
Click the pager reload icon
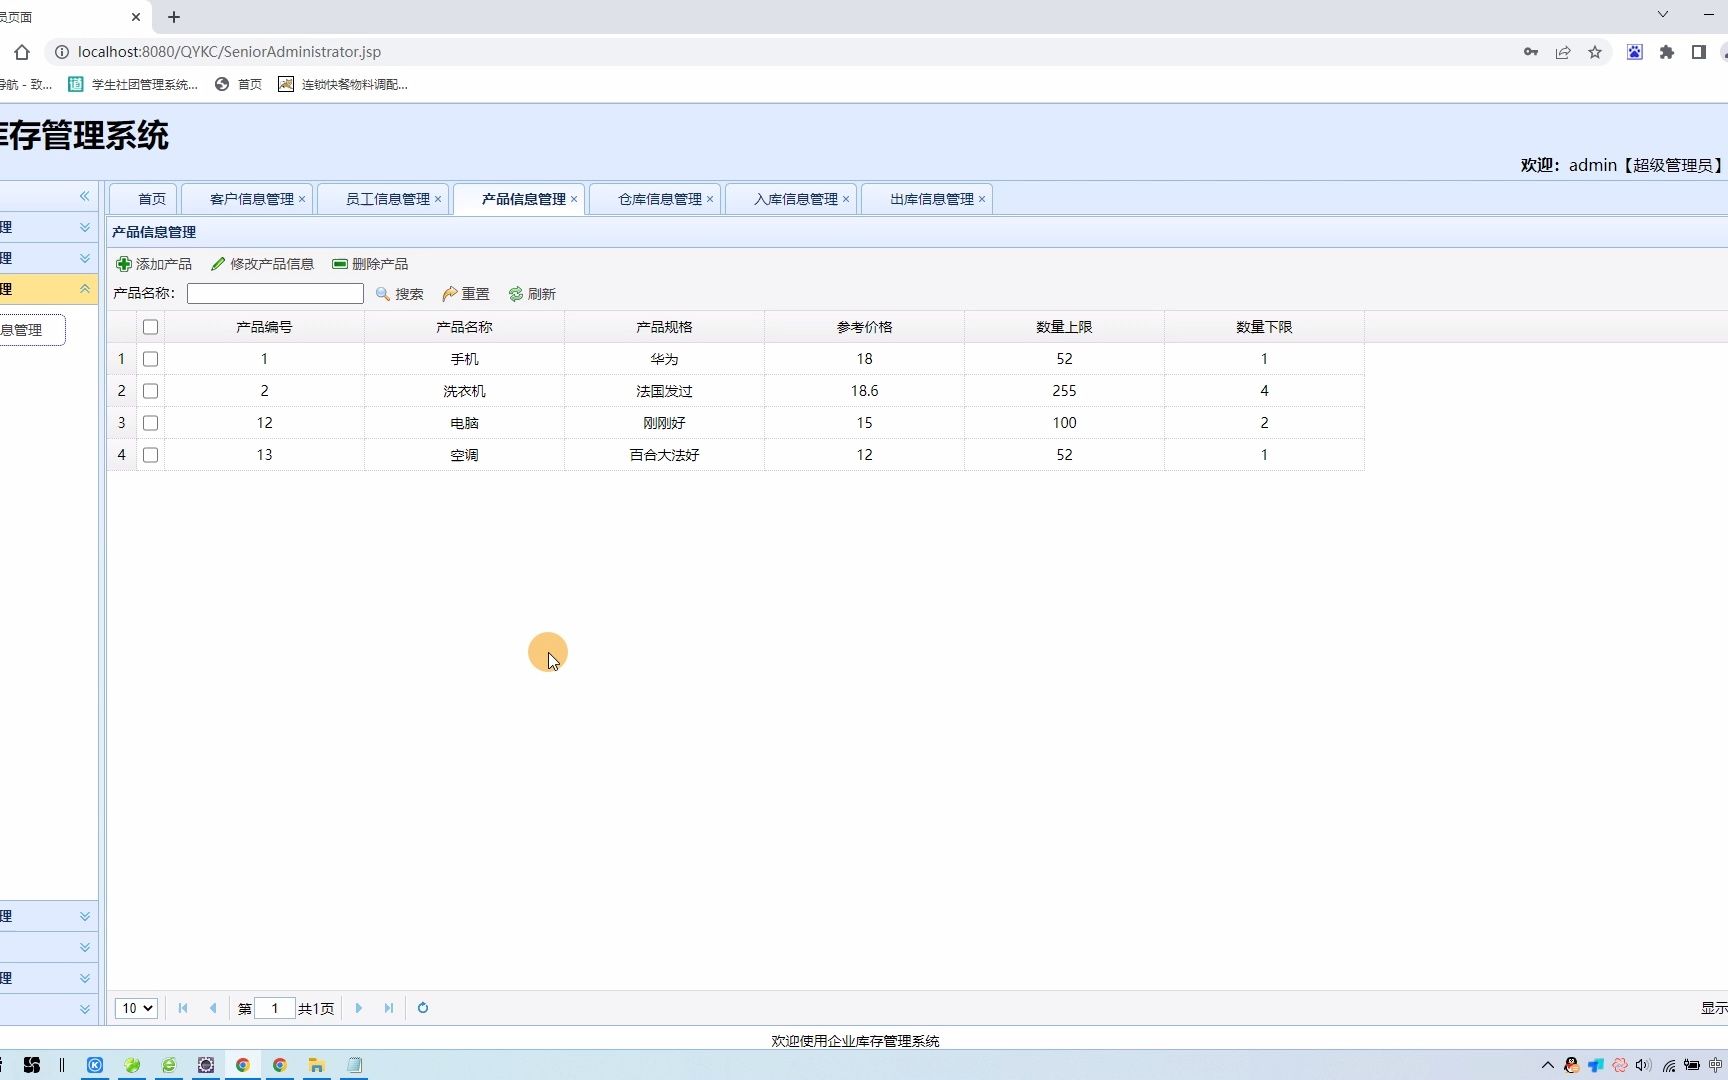423,1008
